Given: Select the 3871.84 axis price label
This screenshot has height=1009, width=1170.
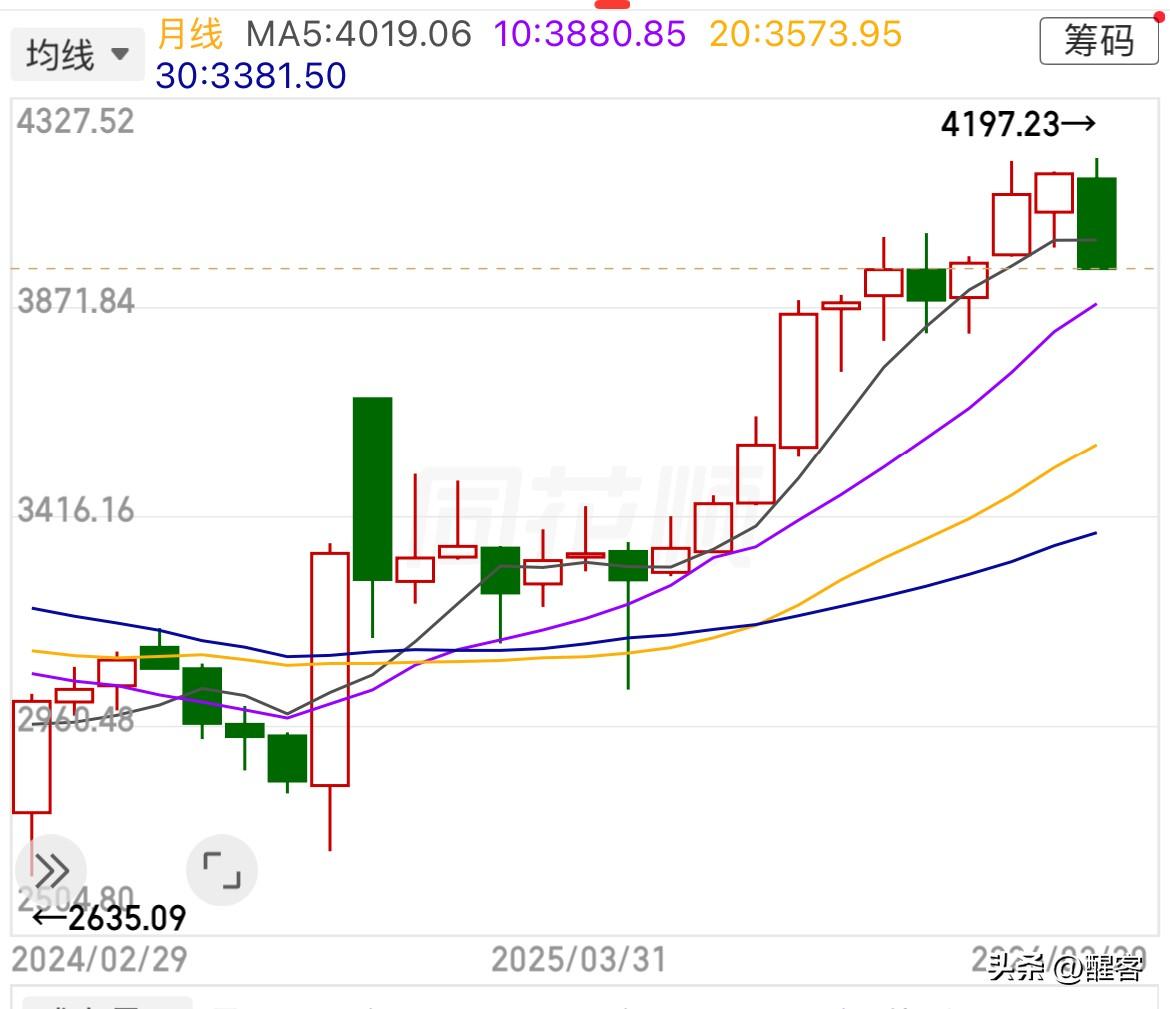Looking at the screenshot, I should click(76, 302).
